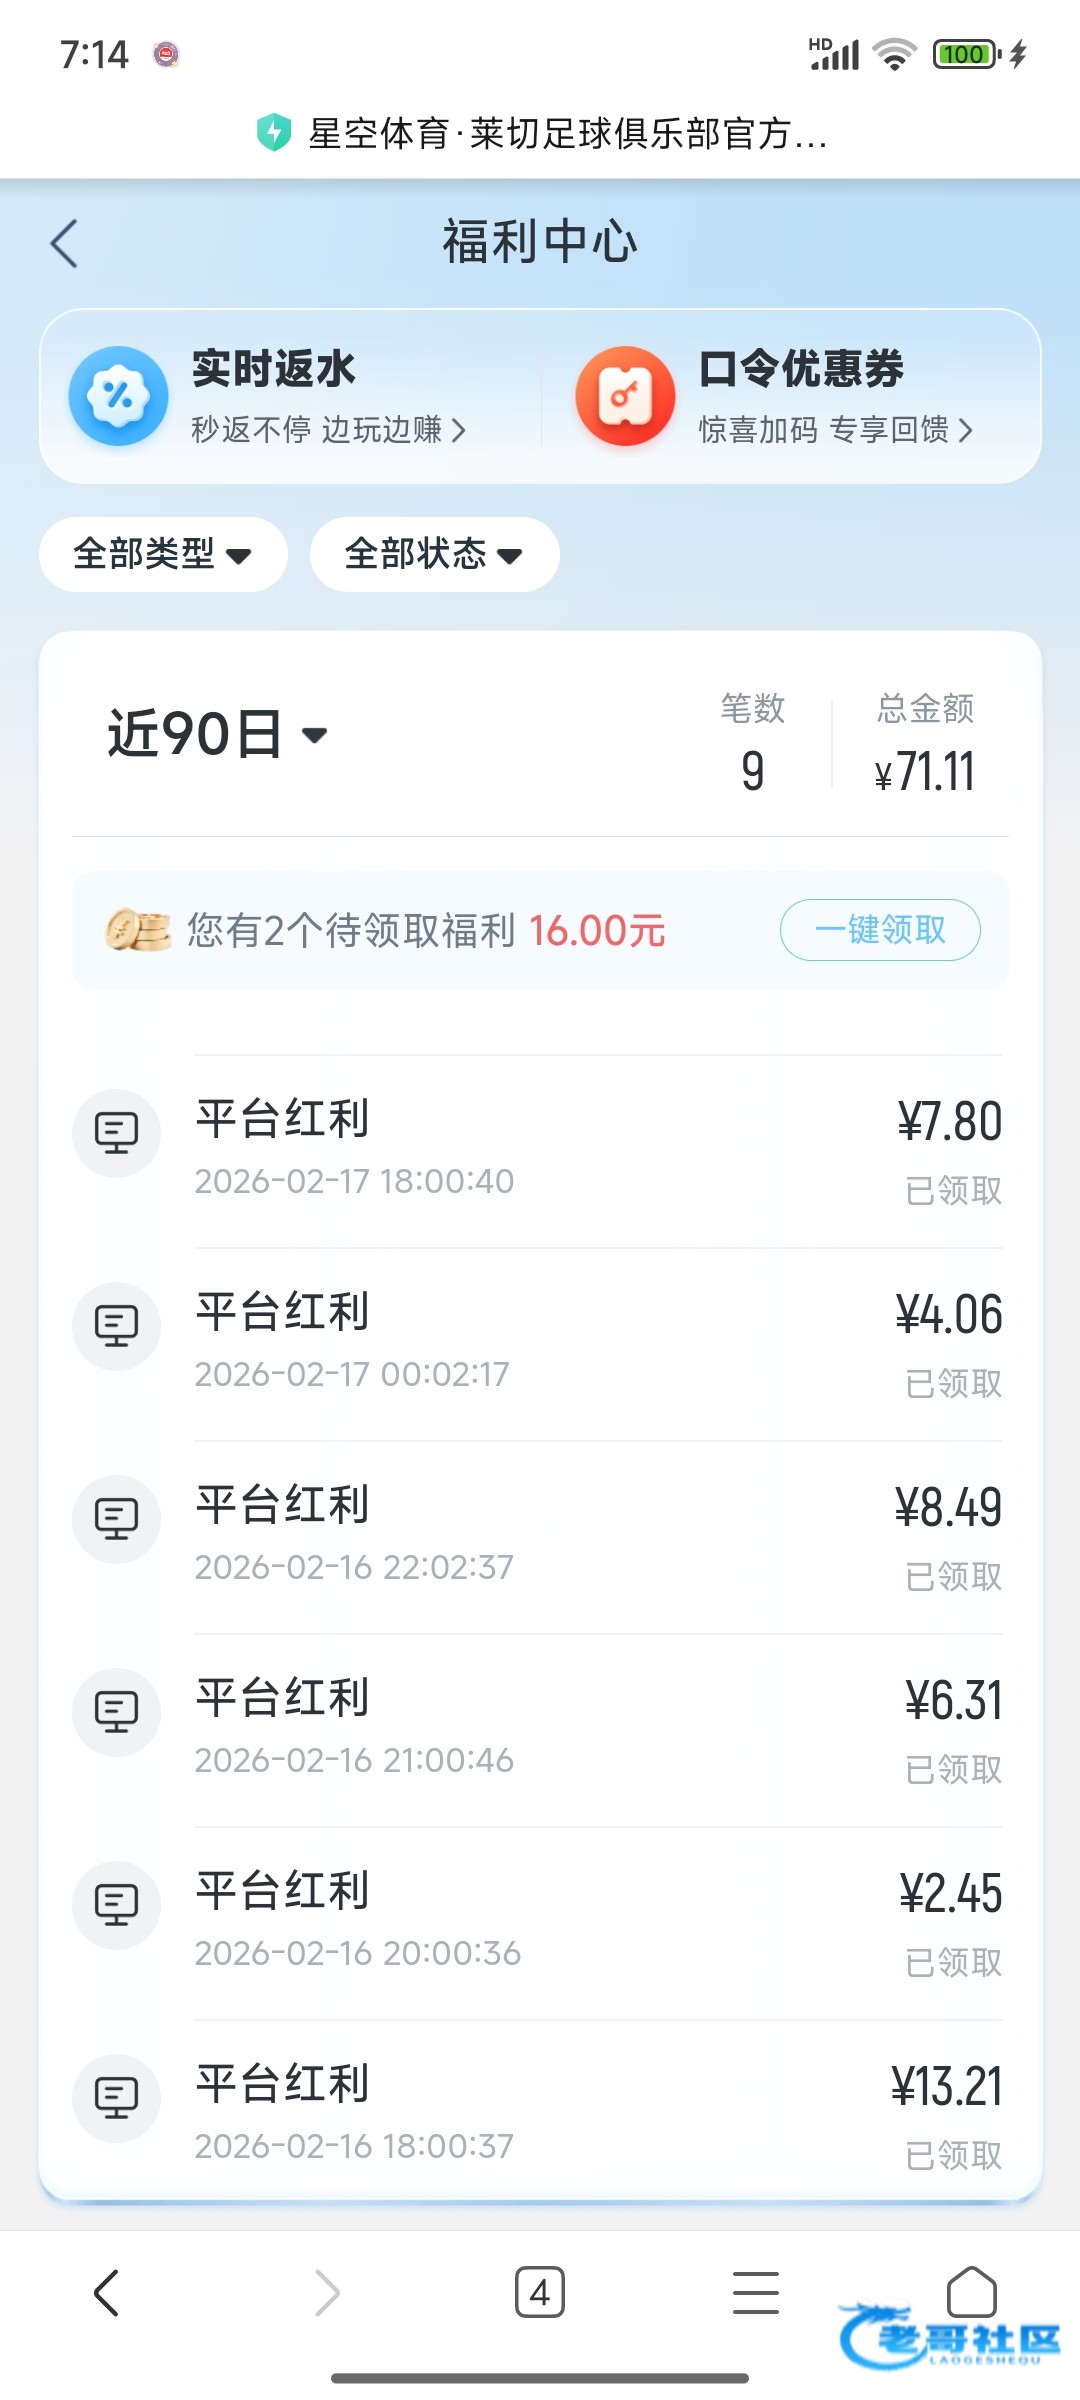Open the 平台红利 record of ¥13.21
Screen dimensions: 1080x2400
[x=540, y=2112]
